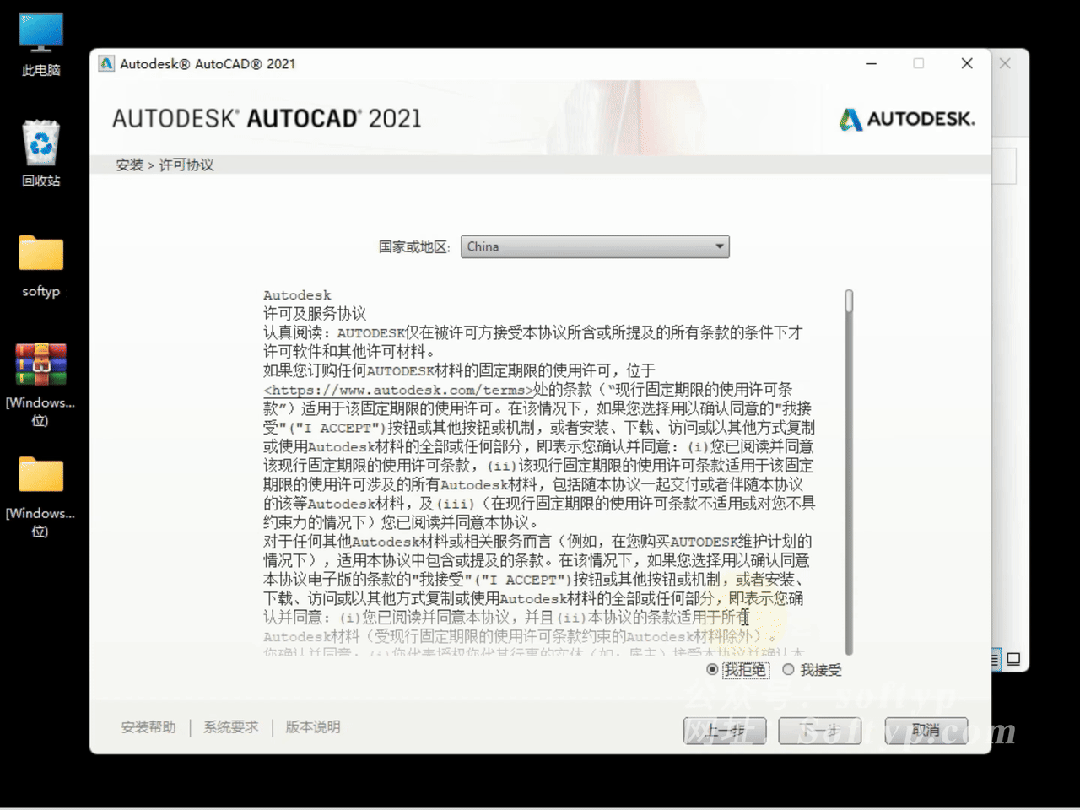Close the background window behind the installer

(x=1006, y=63)
